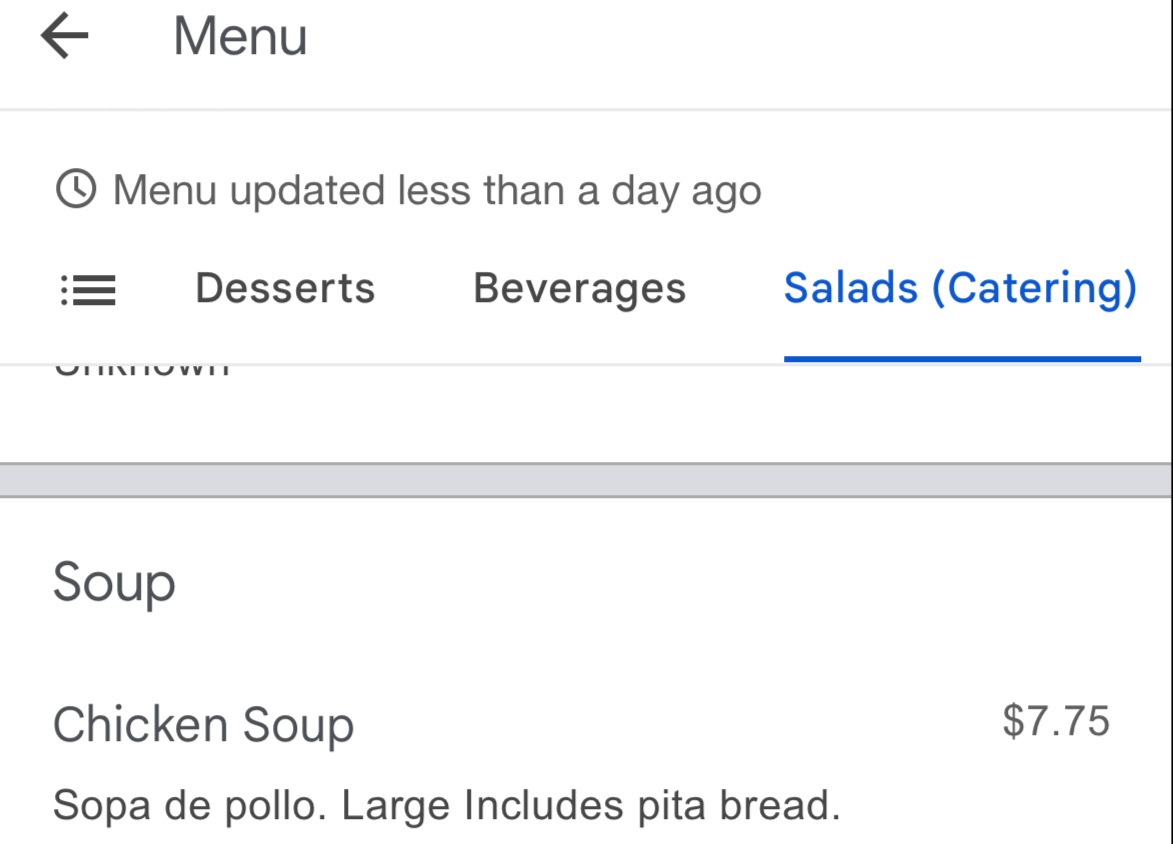Click the clock icon beside update notice

click(76, 189)
